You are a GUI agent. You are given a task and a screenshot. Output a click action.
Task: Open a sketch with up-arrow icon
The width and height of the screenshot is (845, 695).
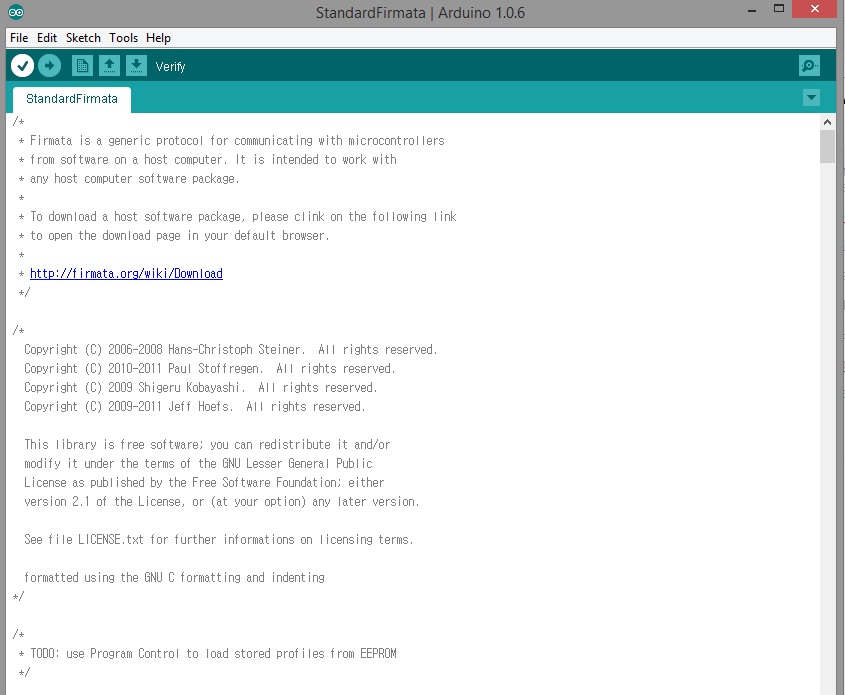109,66
